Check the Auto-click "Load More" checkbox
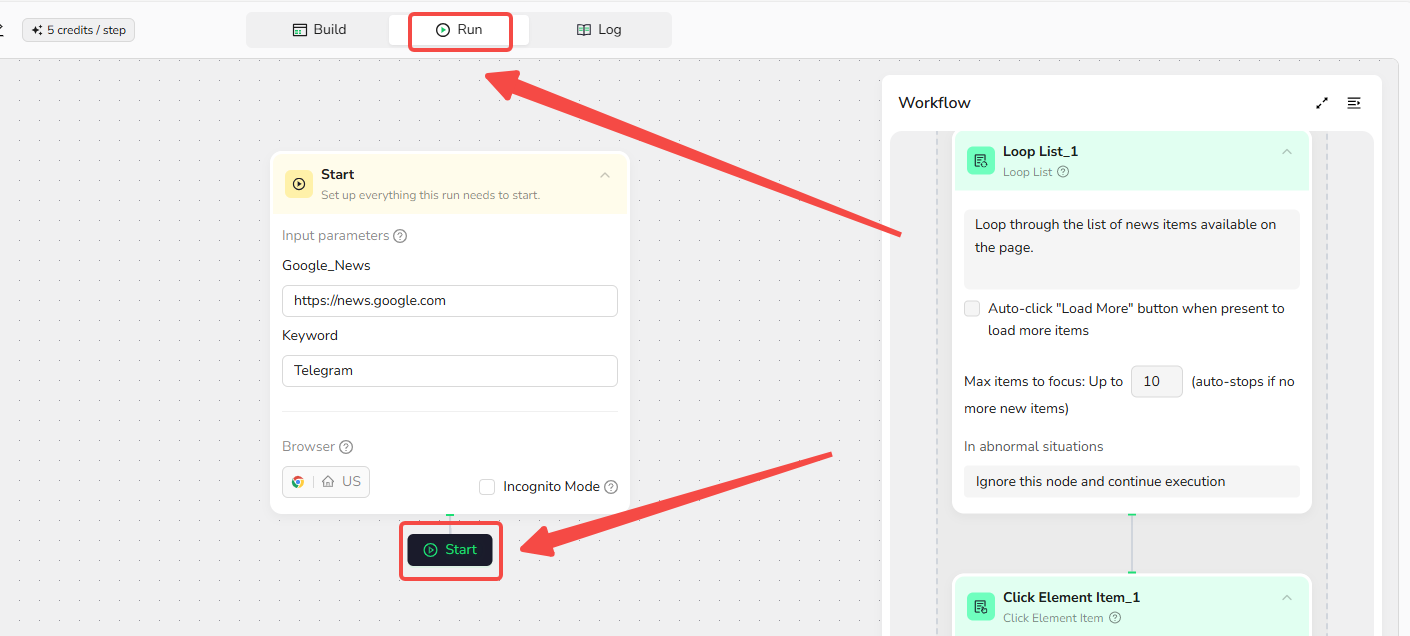 tap(972, 309)
